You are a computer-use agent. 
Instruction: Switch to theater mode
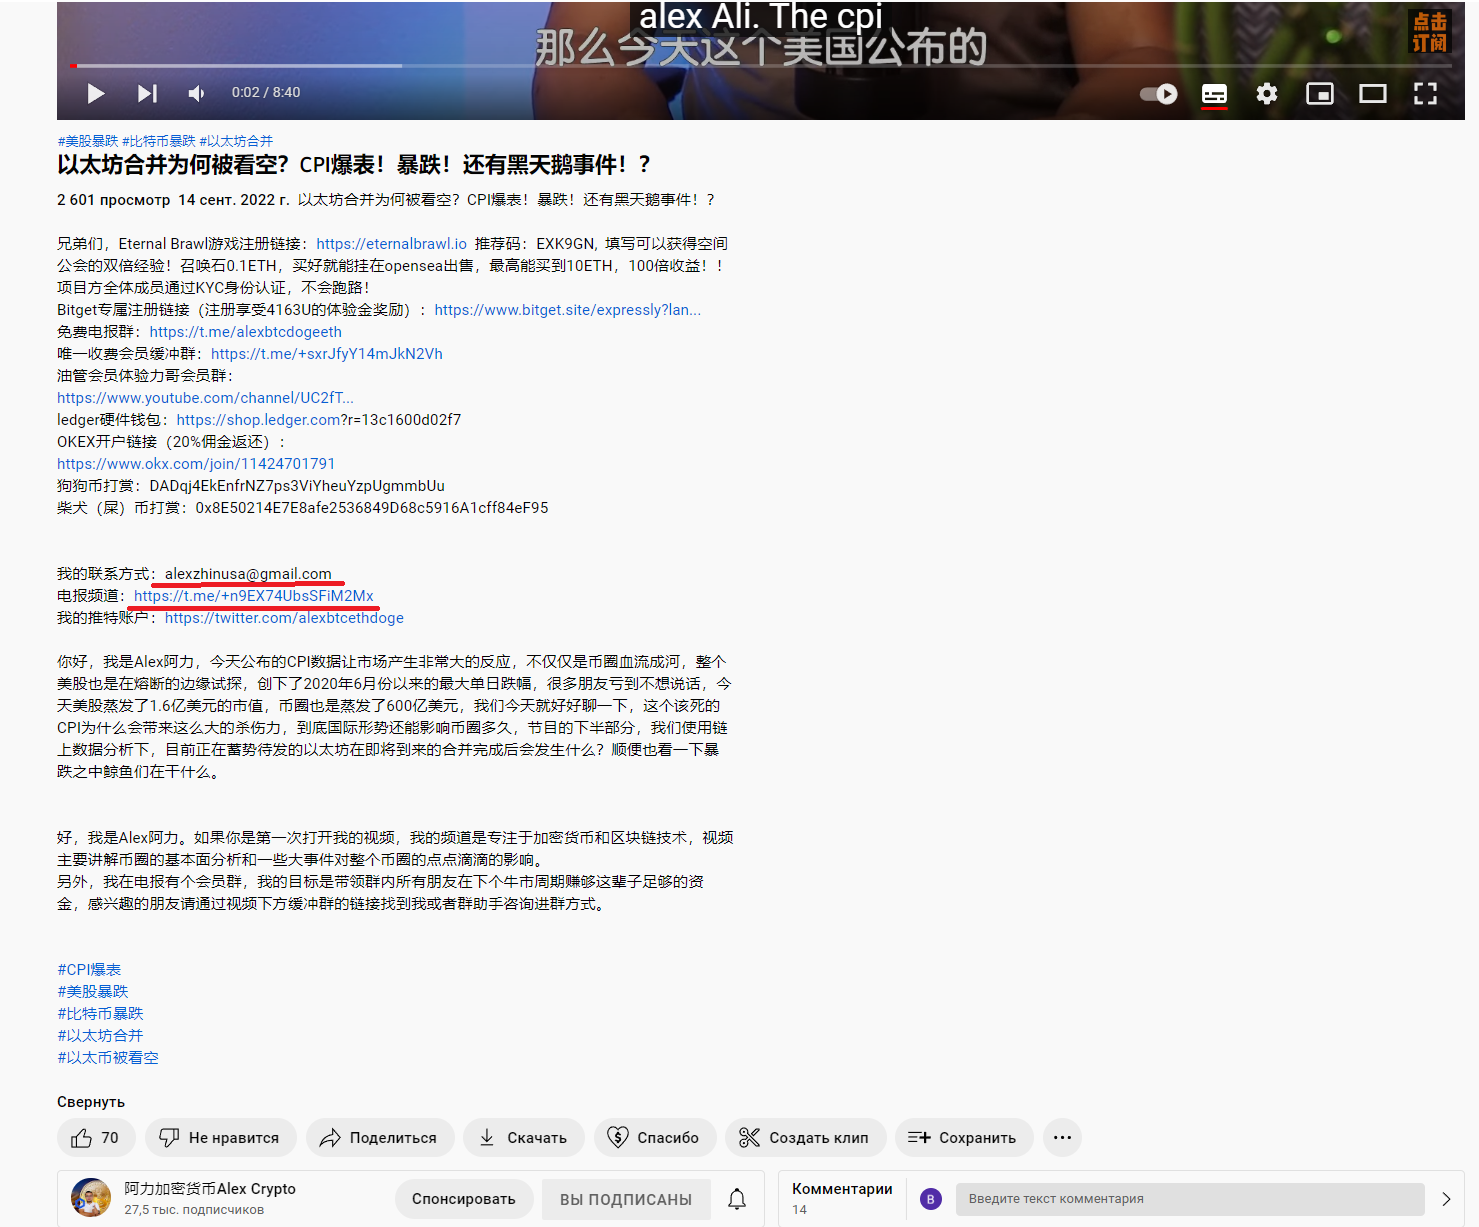[x=1373, y=94]
